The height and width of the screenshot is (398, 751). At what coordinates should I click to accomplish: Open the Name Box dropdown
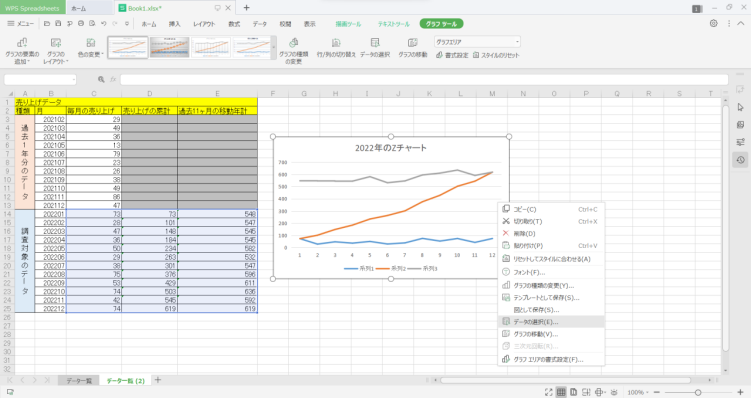click(x=74, y=80)
